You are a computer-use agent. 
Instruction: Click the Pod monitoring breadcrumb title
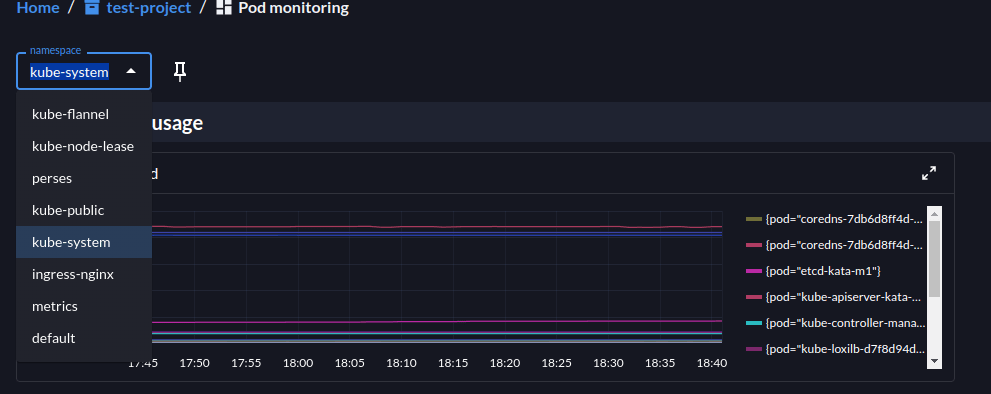(x=293, y=8)
